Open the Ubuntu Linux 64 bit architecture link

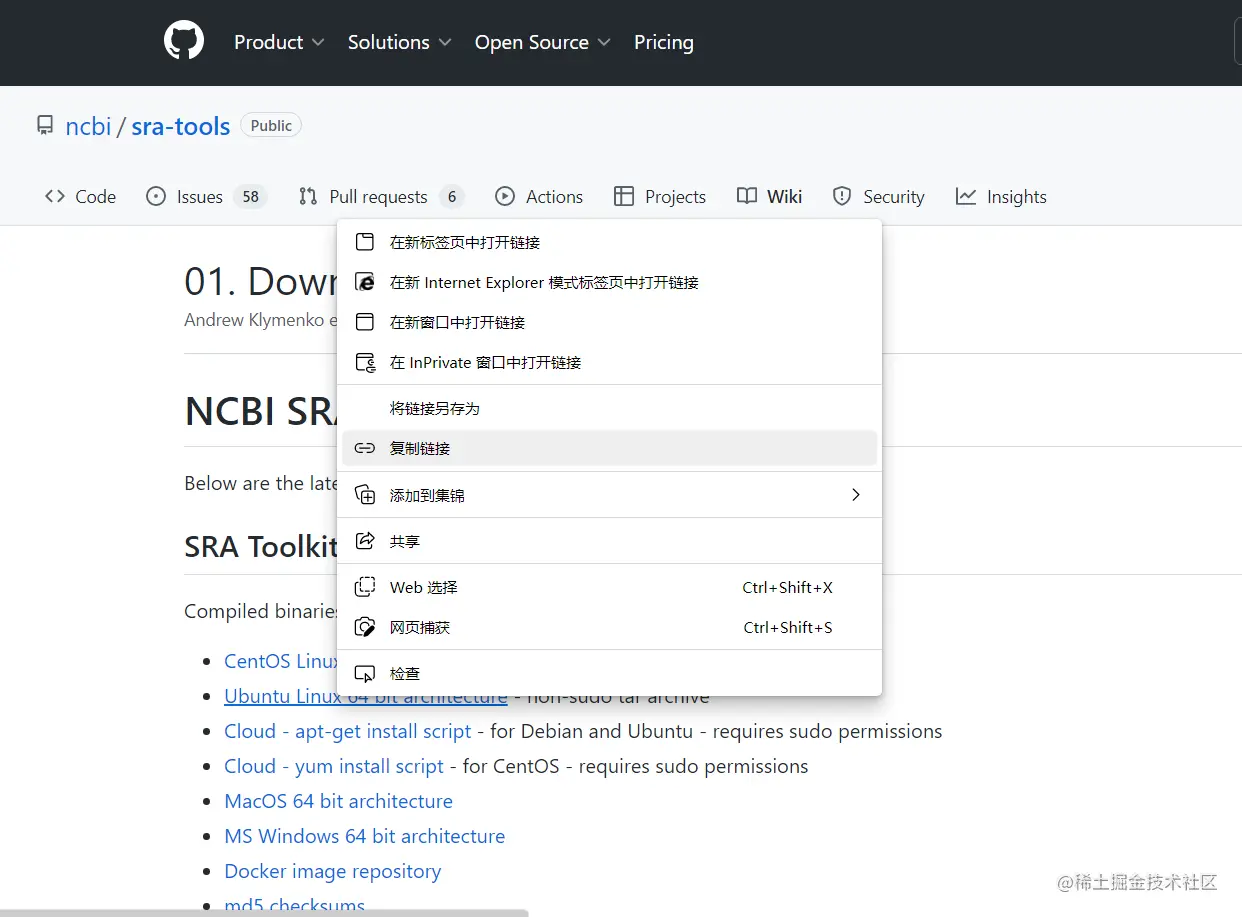click(x=365, y=696)
